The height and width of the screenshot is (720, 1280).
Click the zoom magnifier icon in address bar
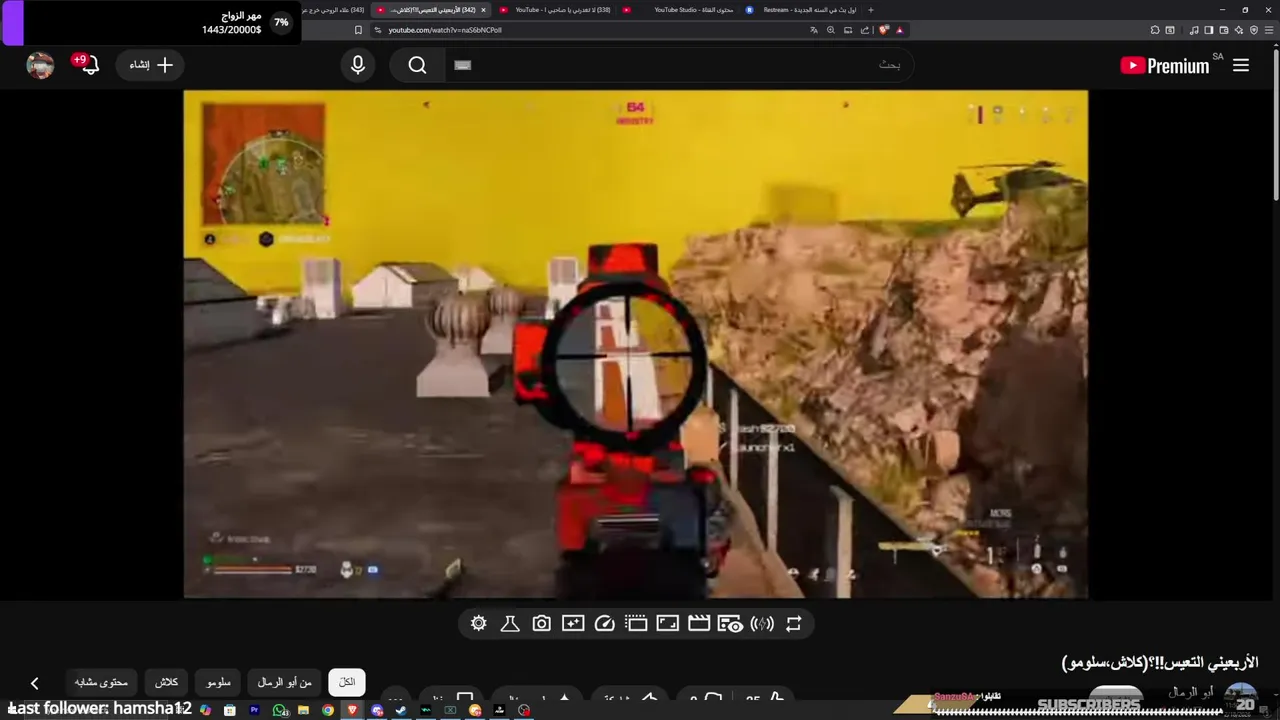click(x=830, y=30)
